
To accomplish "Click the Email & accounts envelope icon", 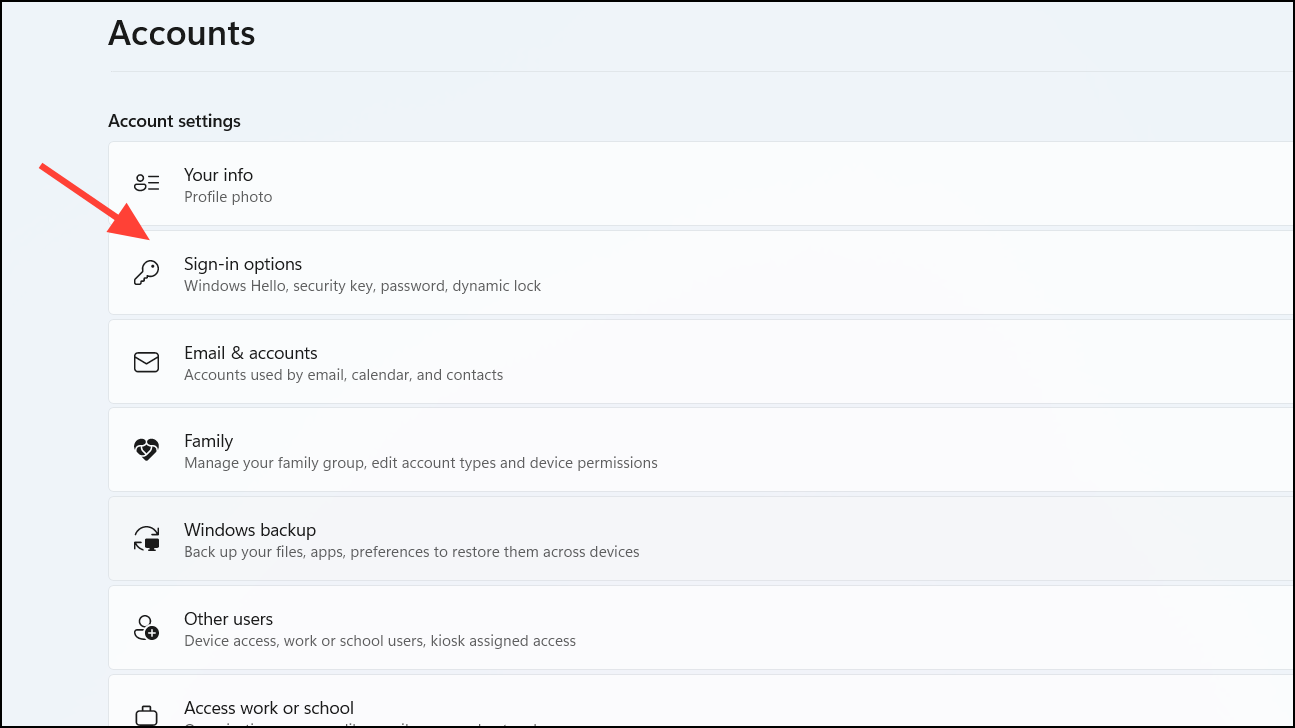I will (x=146, y=361).
